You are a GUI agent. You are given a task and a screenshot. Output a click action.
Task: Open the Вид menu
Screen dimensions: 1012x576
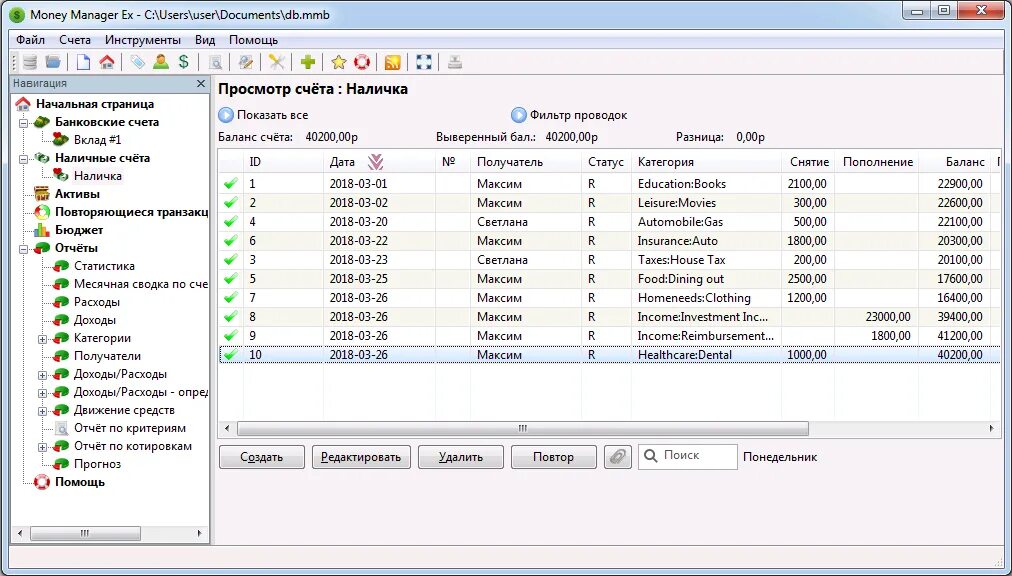coord(205,40)
